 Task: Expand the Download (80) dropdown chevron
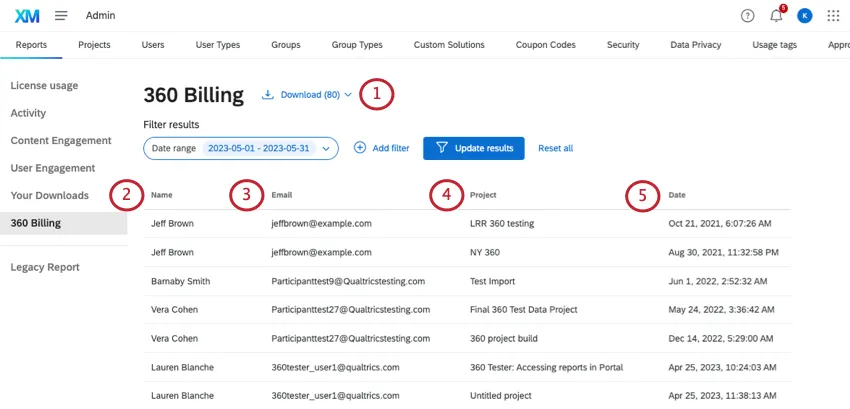pos(348,95)
